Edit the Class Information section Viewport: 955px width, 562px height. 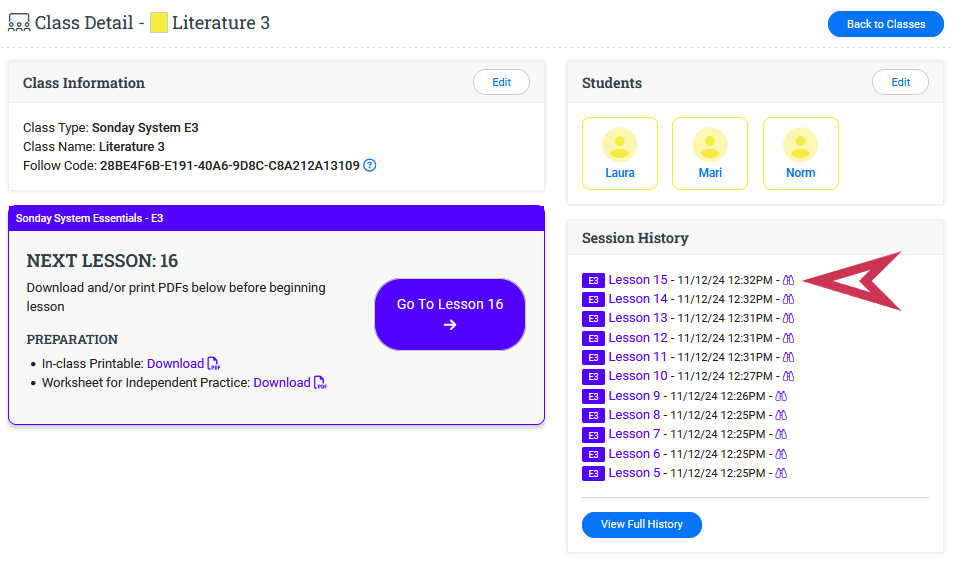click(x=501, y=83)
